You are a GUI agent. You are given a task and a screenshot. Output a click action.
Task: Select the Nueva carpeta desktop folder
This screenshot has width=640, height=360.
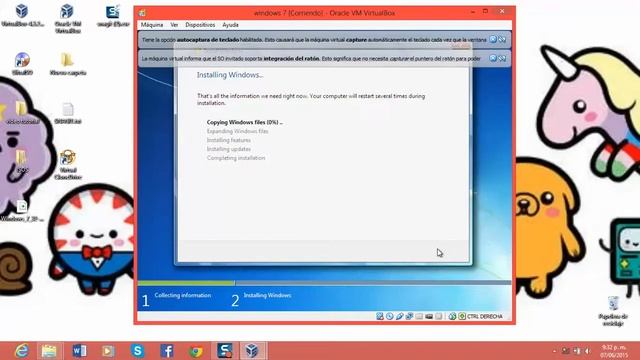tap(68, 64)
